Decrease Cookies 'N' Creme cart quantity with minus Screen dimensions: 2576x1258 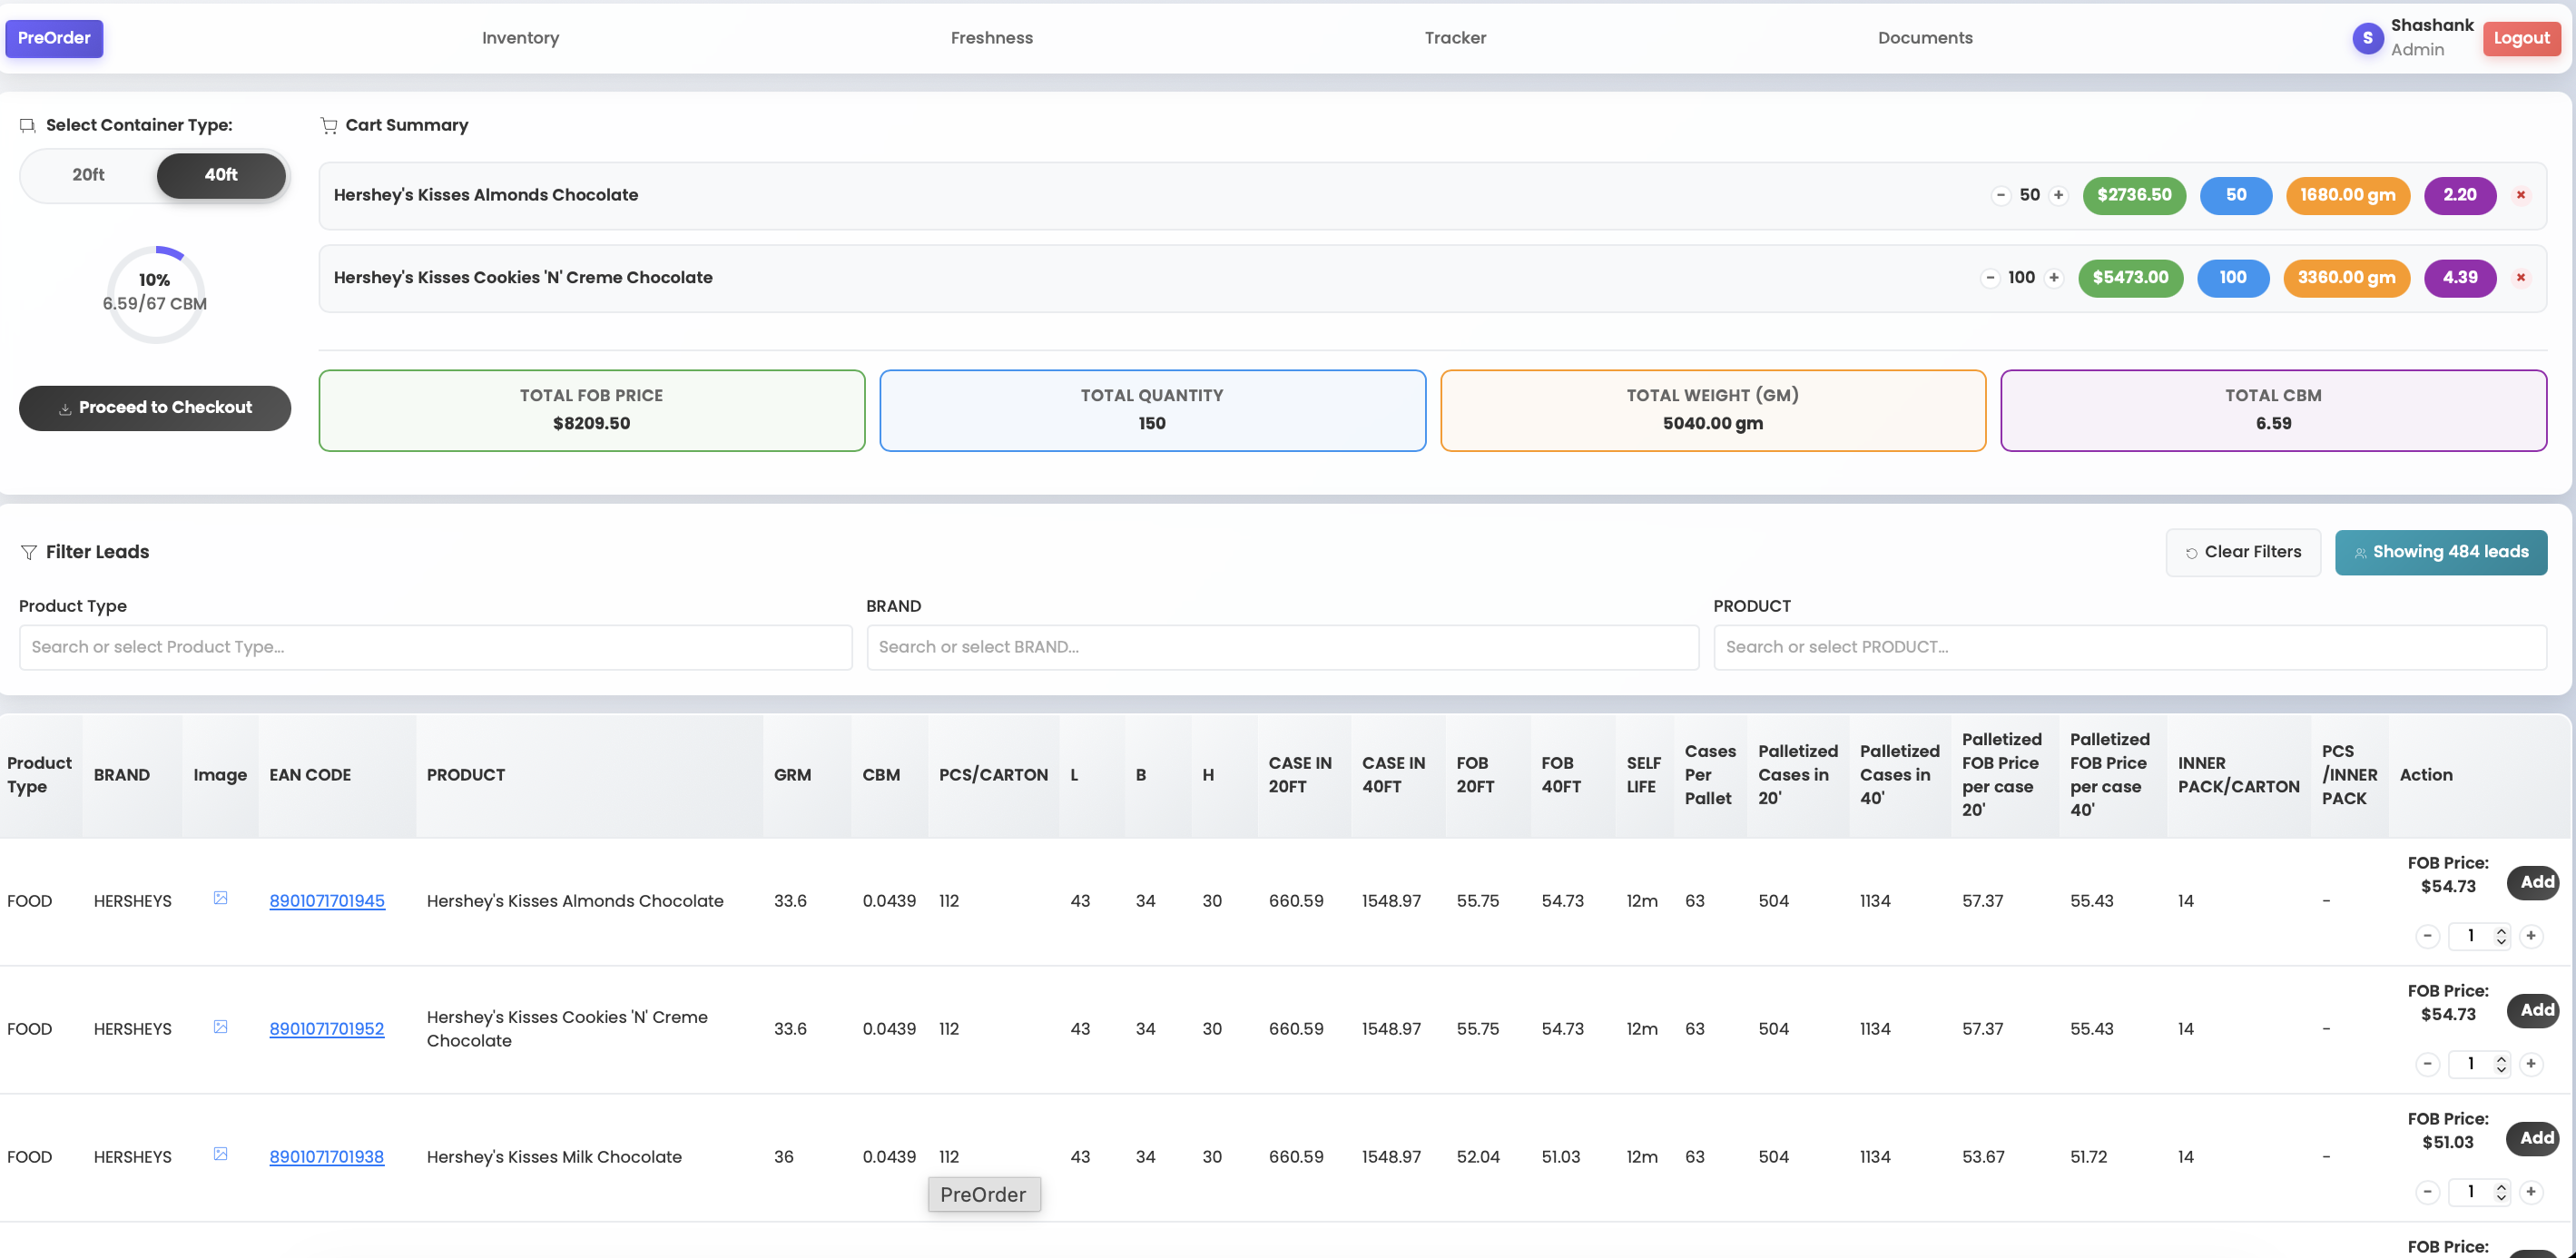(x=1990, y=278)
